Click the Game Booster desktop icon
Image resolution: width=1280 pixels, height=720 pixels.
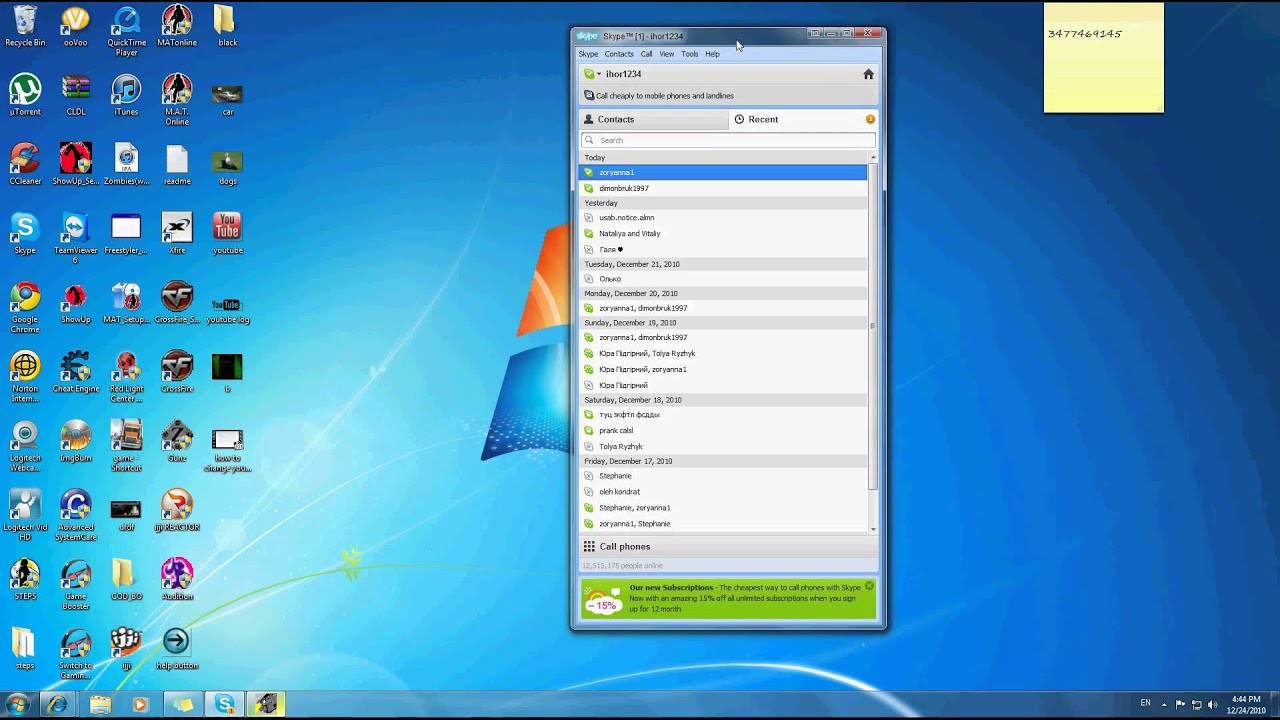tap(76, 584)
